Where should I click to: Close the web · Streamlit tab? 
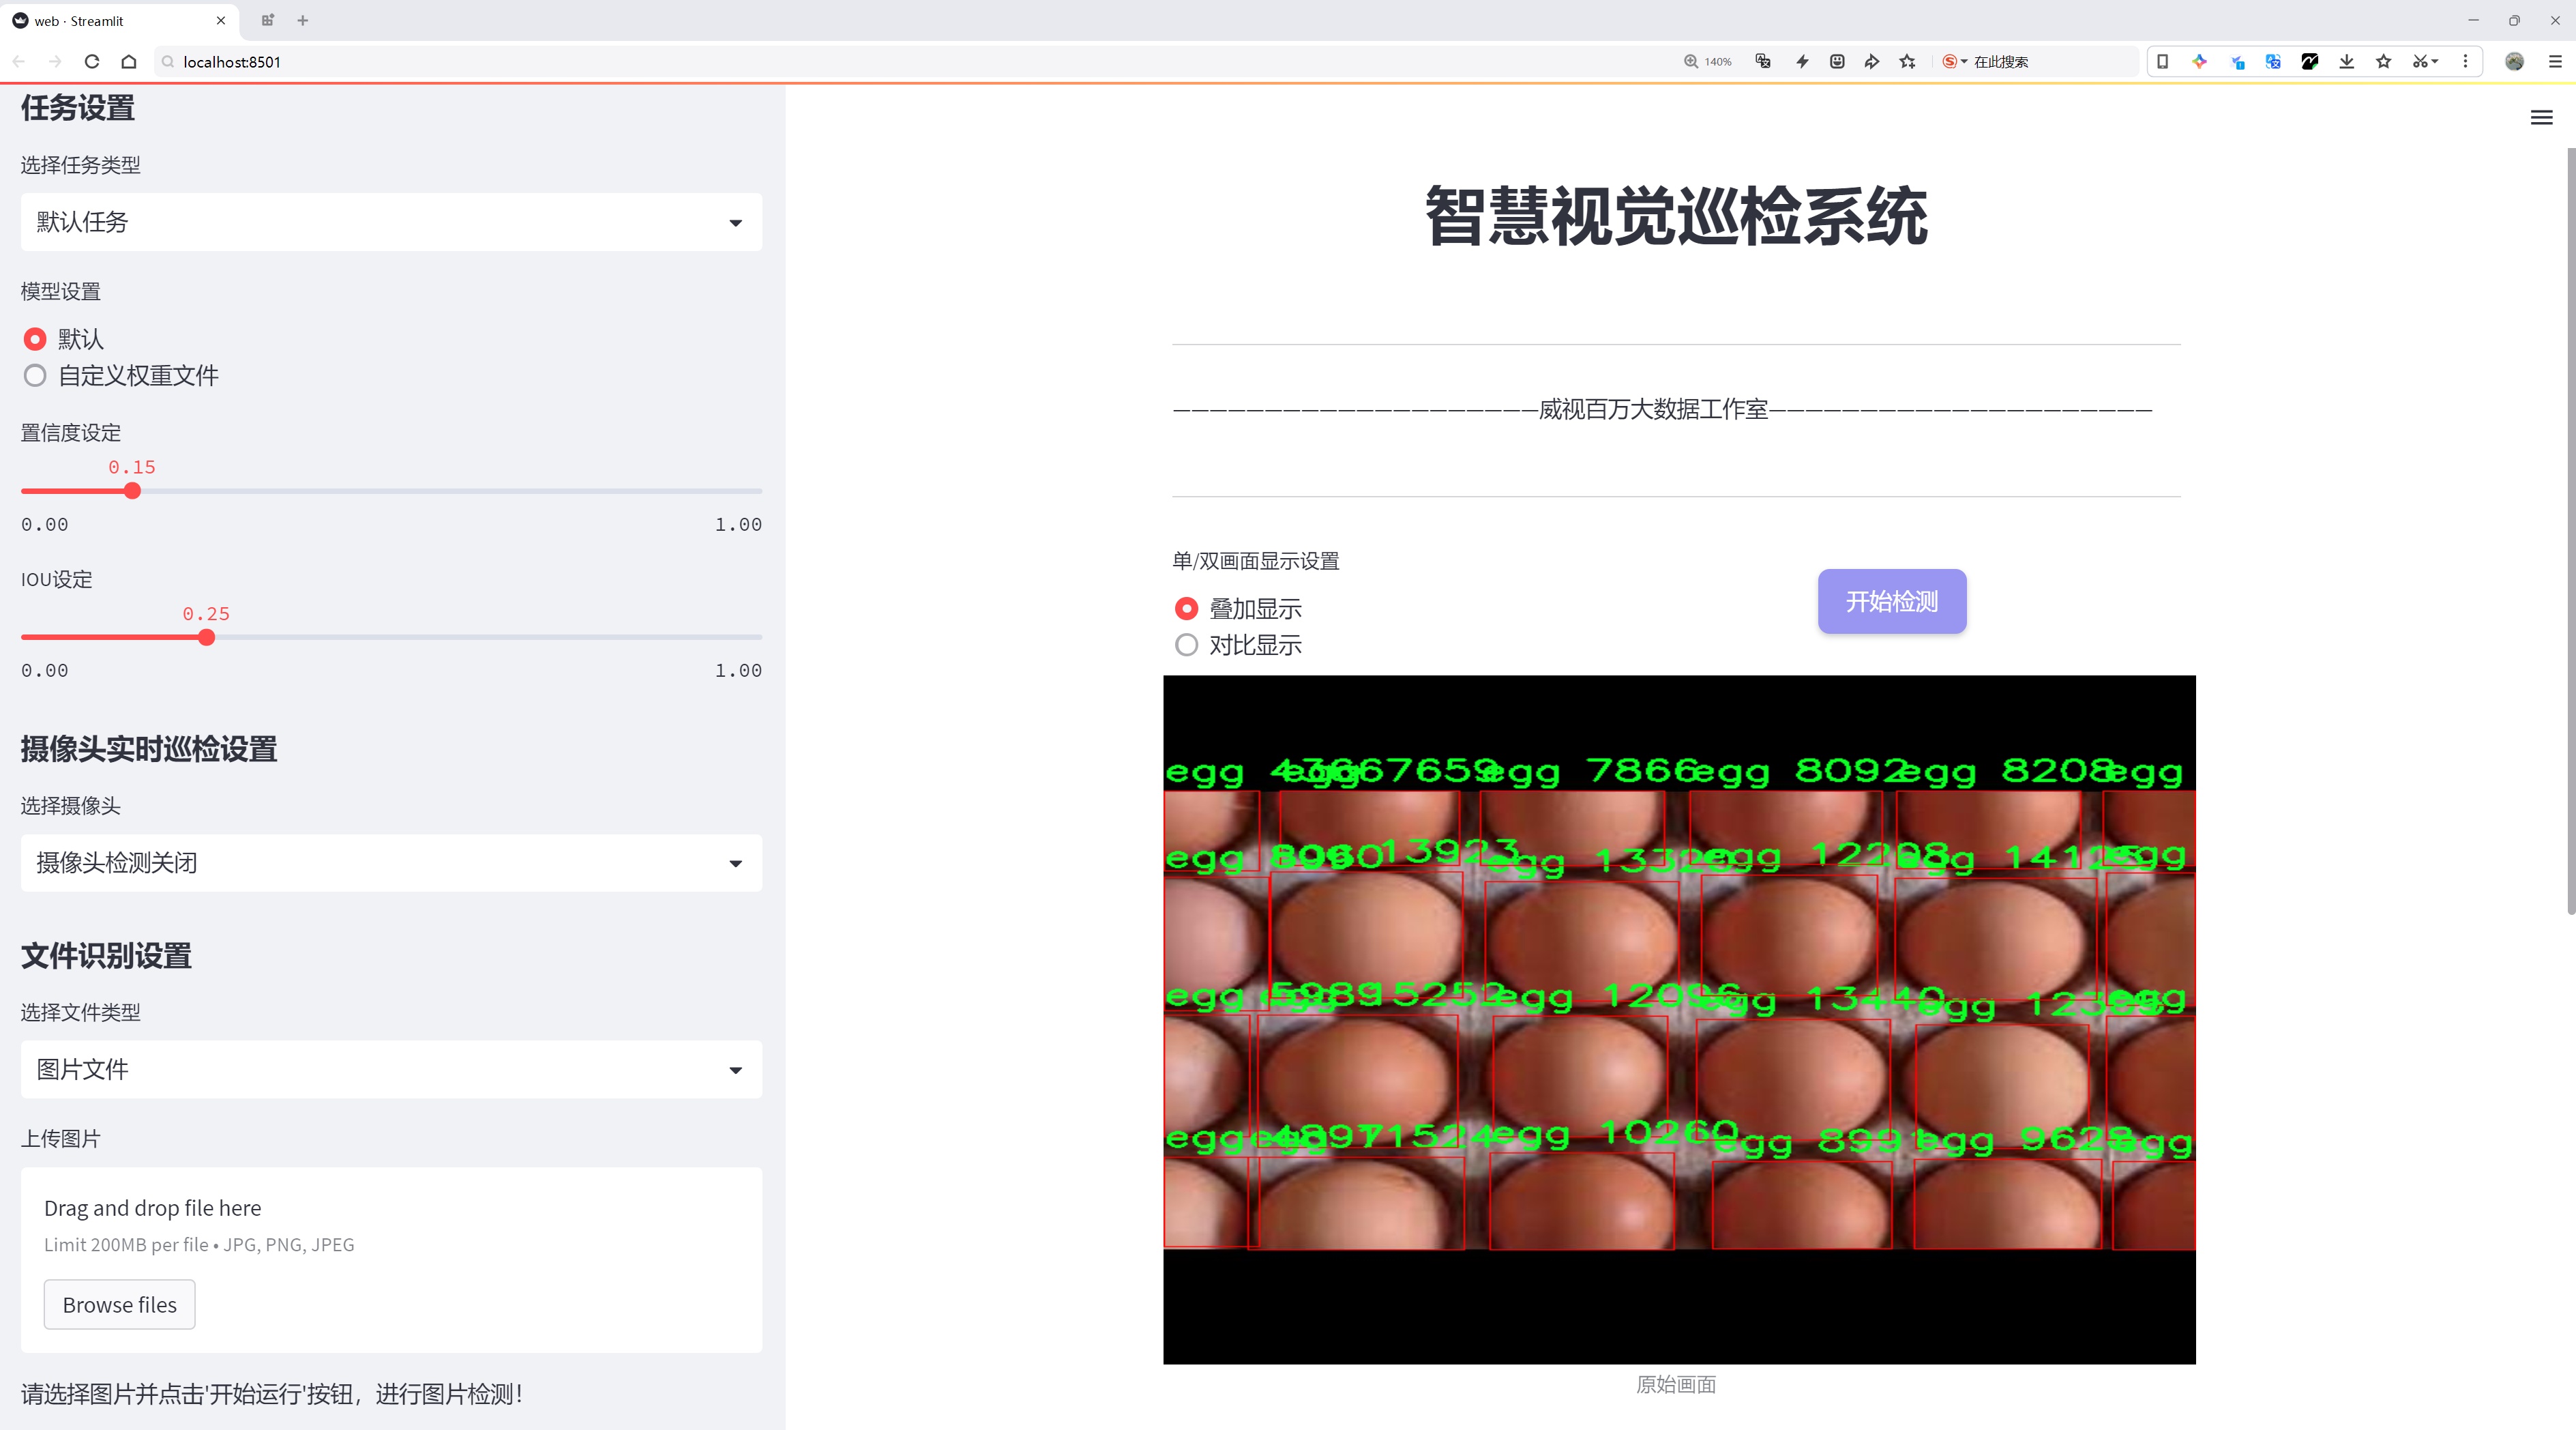coord(221,20)
